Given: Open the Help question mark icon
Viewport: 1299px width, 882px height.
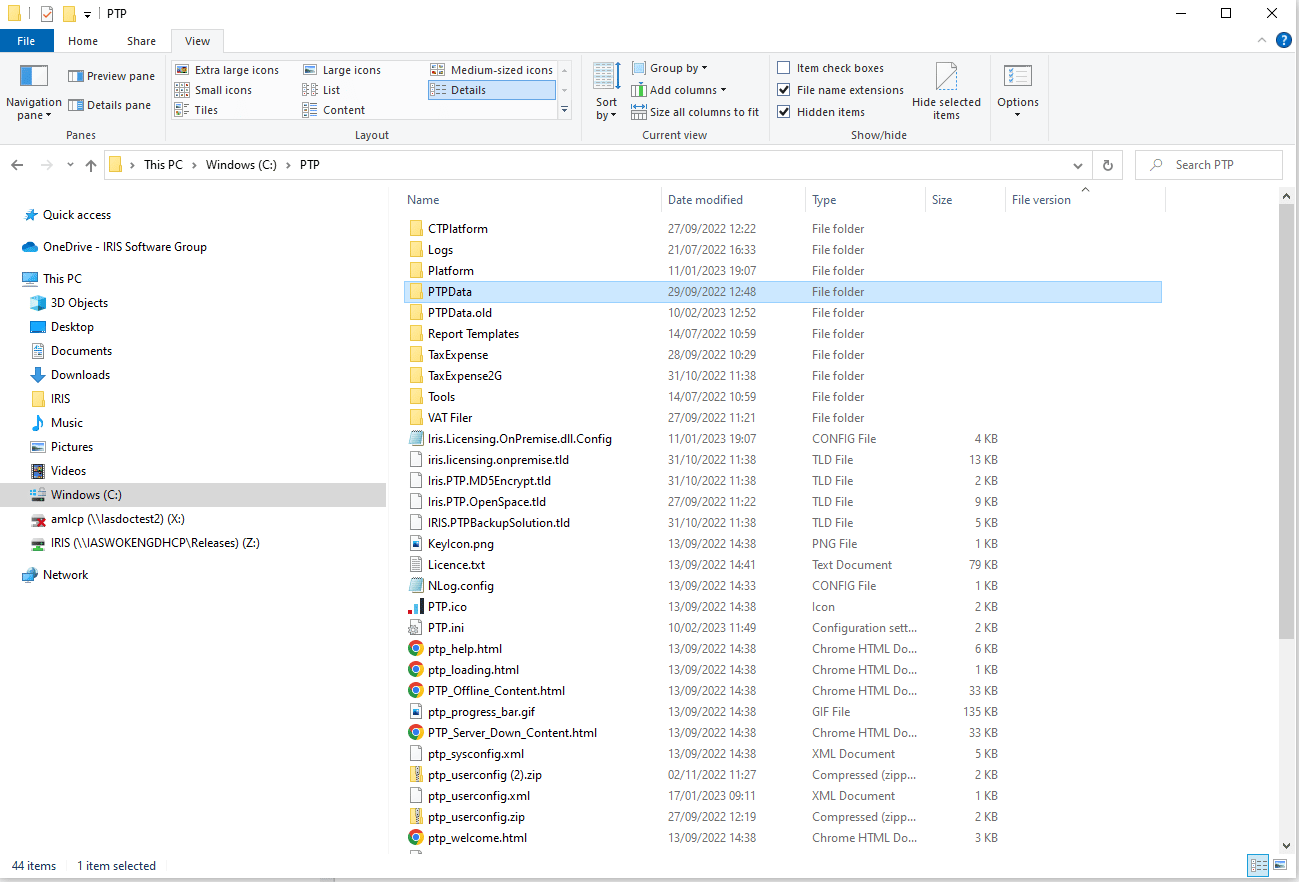Looking at the screenshot, I should coord(1283,41).
